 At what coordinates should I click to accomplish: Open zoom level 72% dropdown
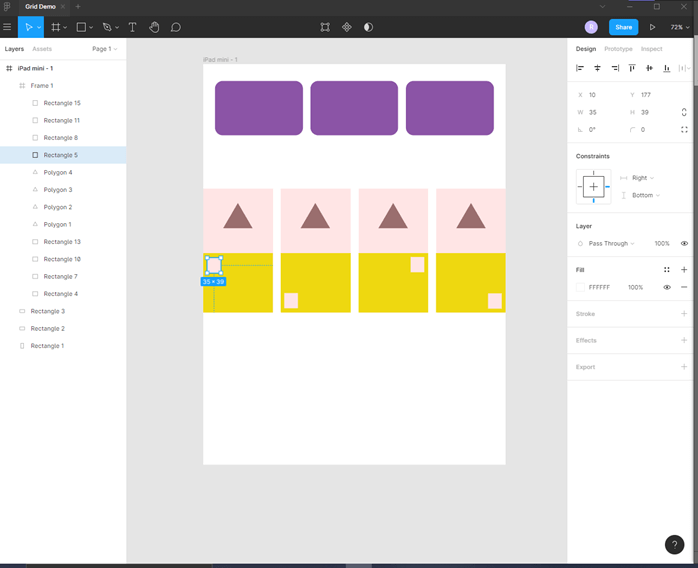tap(680, 27)
